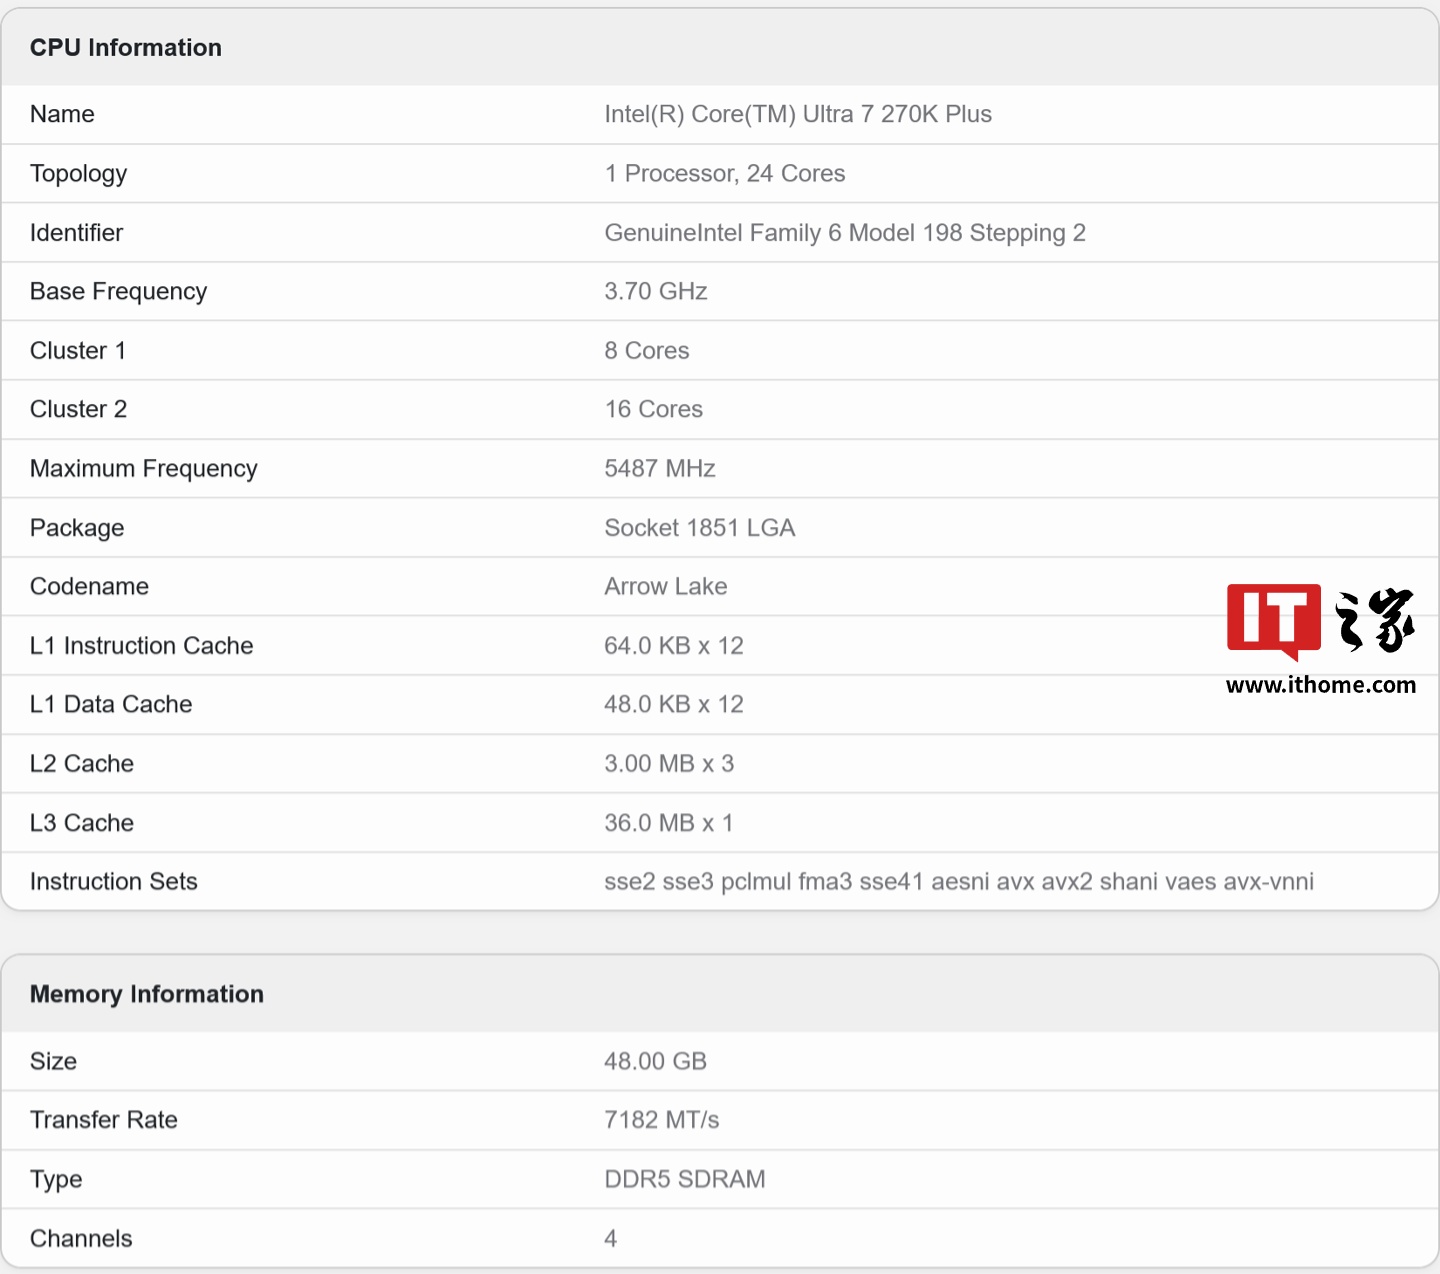Image resolution: width=1440 pixels, height=1274 pixels.
Task: Select the Cluster 2 value '16 Cores'
Action: coord(654,409)
